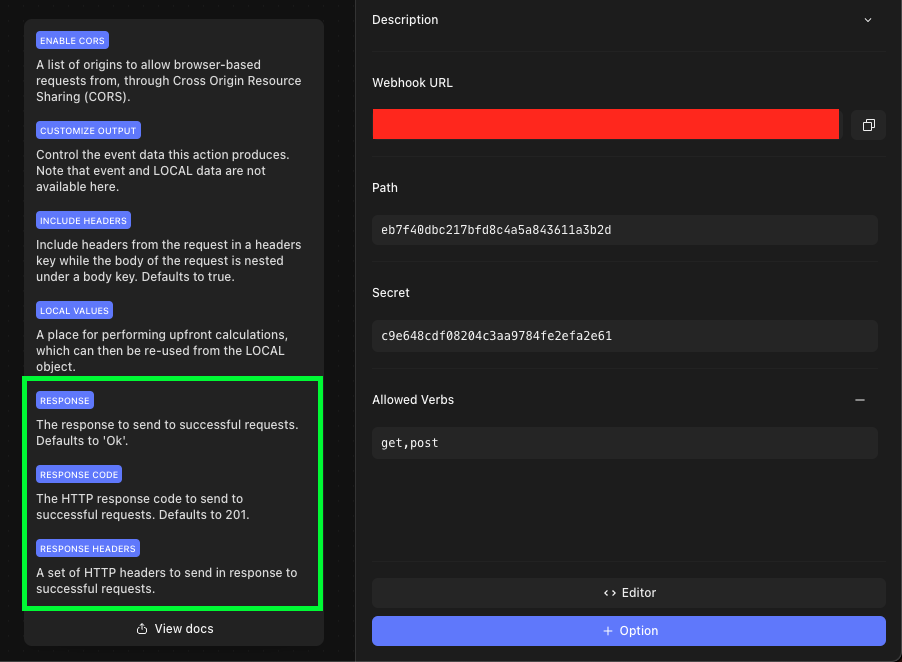Click into the Secret input field
This screenshot has width=902, height=662.
click(x=625, y=336)
